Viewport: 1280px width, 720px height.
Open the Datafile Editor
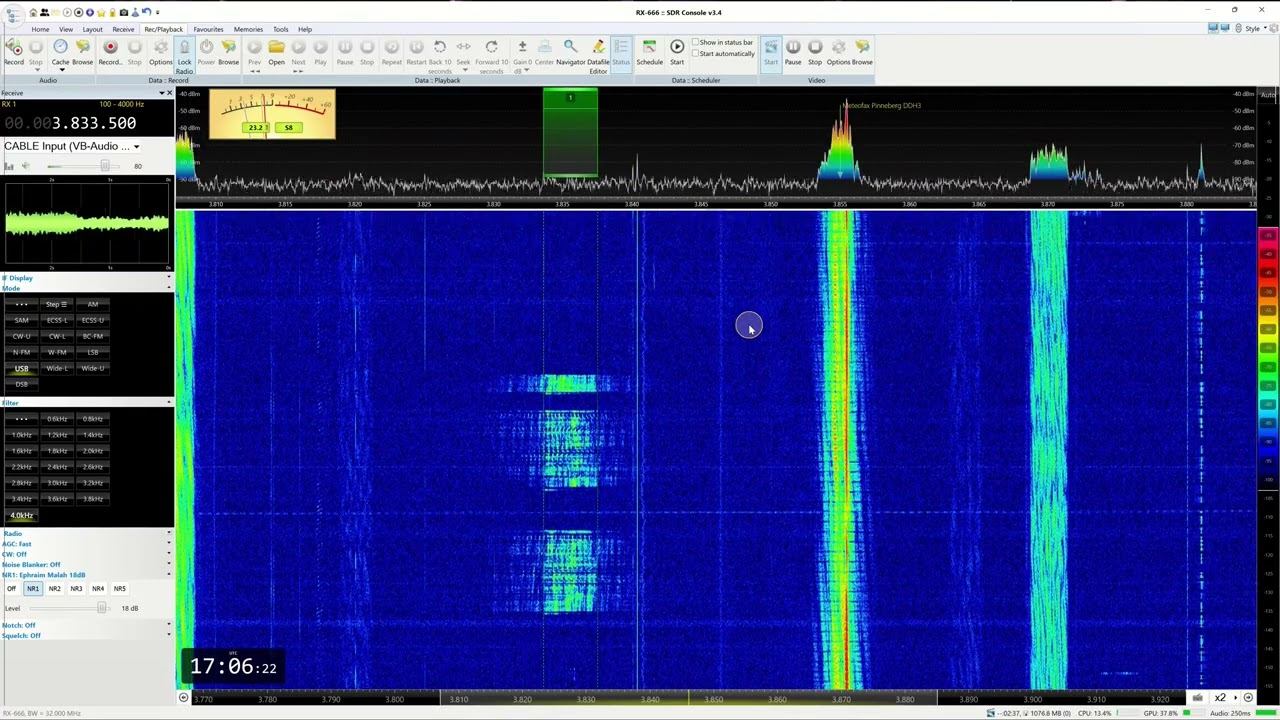tap(598, 47)
